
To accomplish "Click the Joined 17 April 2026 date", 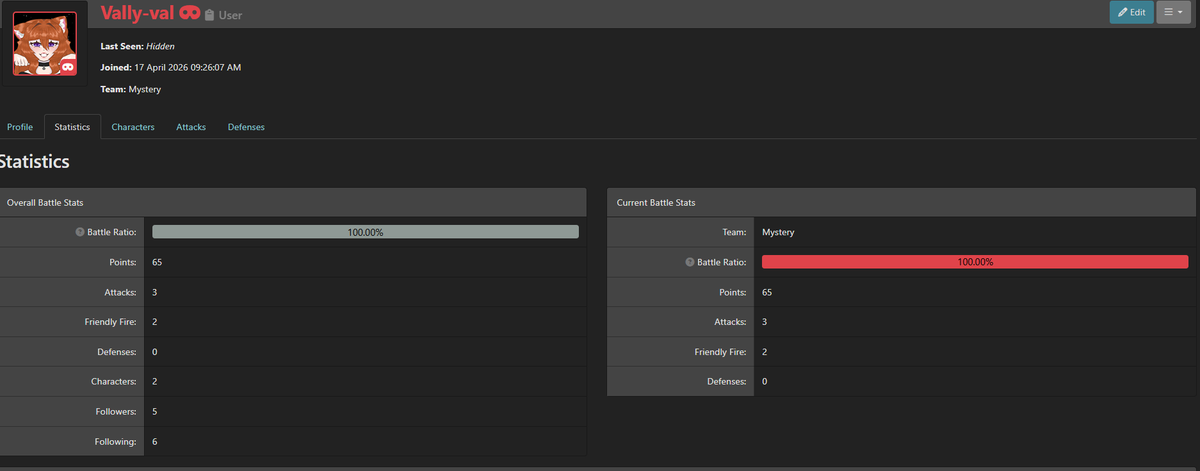I will click(171, 67).
